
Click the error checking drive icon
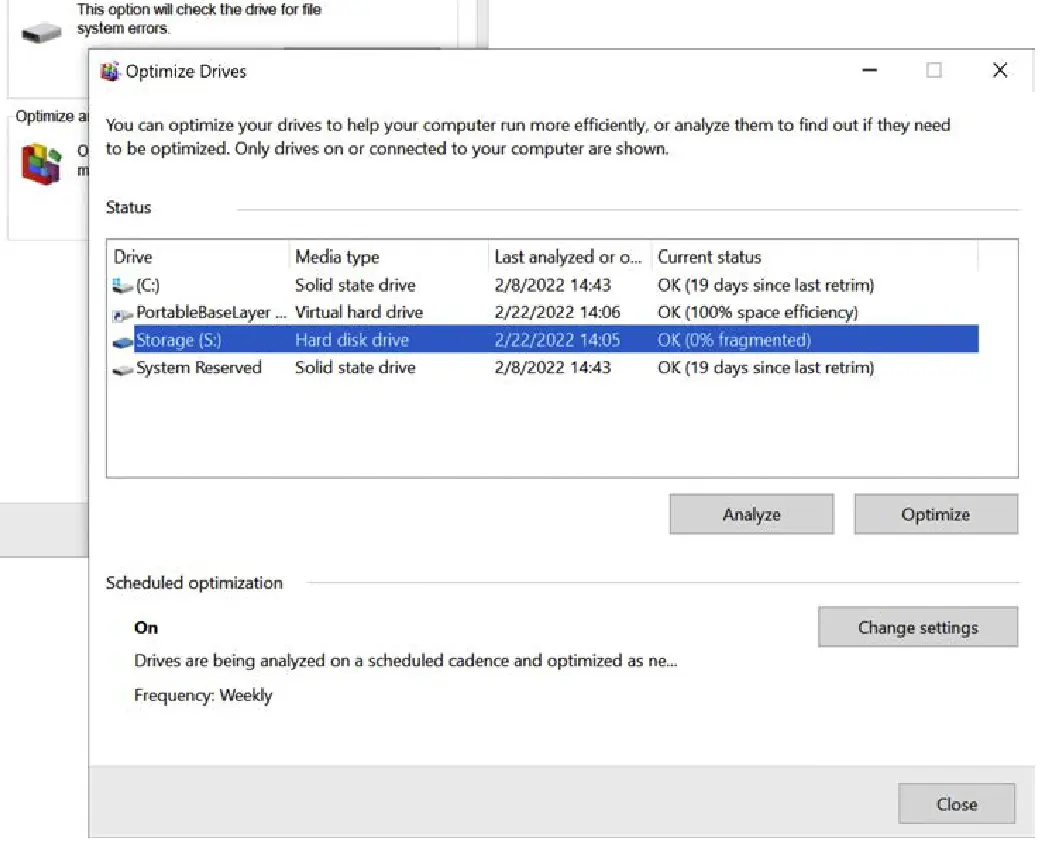tap(41, 31)
